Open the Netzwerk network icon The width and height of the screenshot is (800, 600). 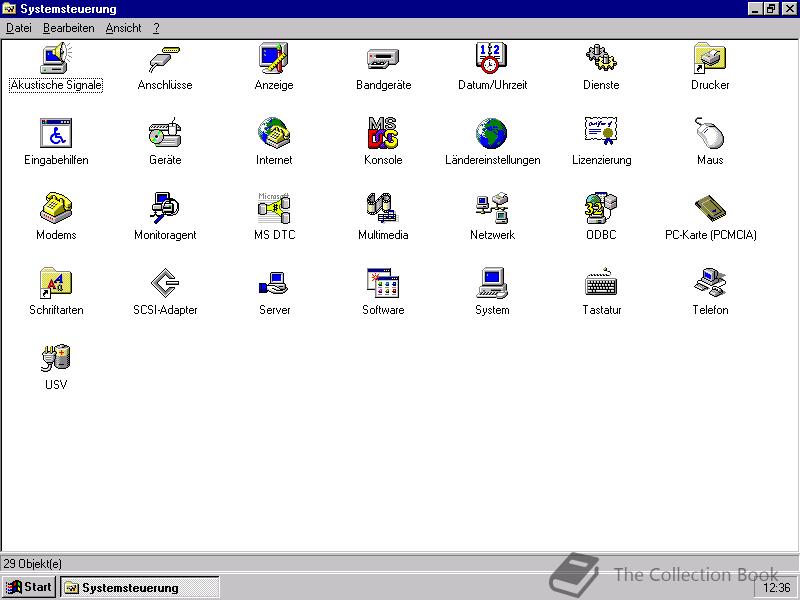pos(492,208)
